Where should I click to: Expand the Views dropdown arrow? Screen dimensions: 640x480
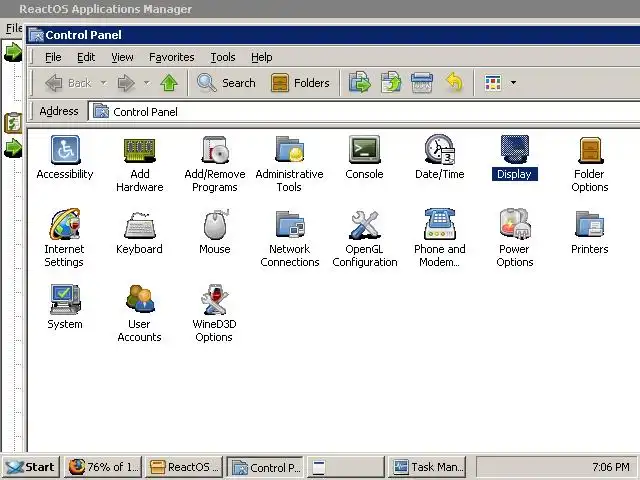click(513, 83)
